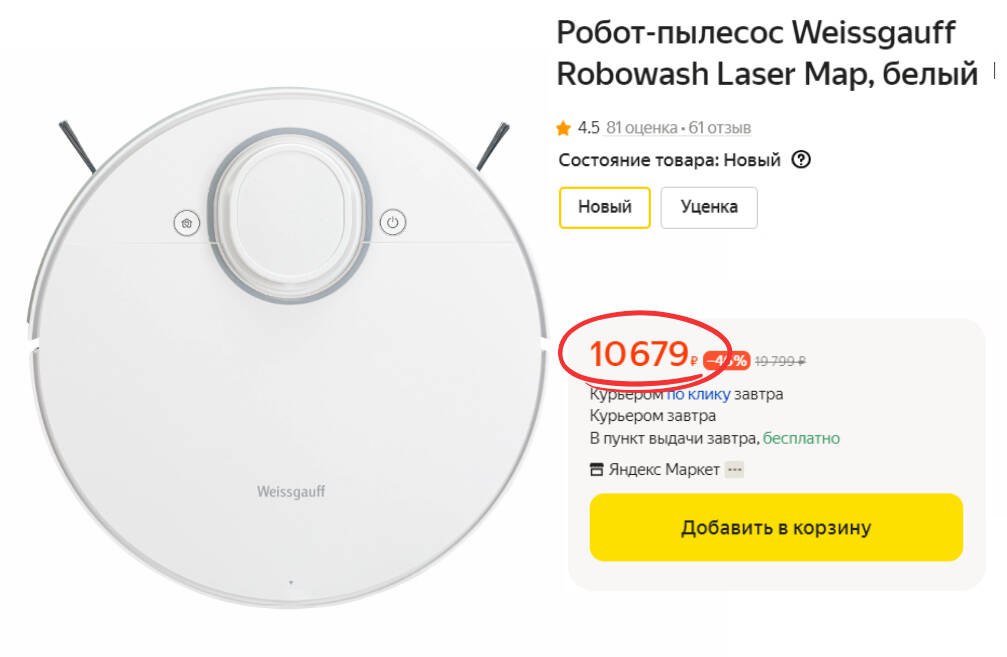Click the Weissgauff logo on the vacuum
The width and height of the screenshot is (1007, 657).
coord(291,492)
